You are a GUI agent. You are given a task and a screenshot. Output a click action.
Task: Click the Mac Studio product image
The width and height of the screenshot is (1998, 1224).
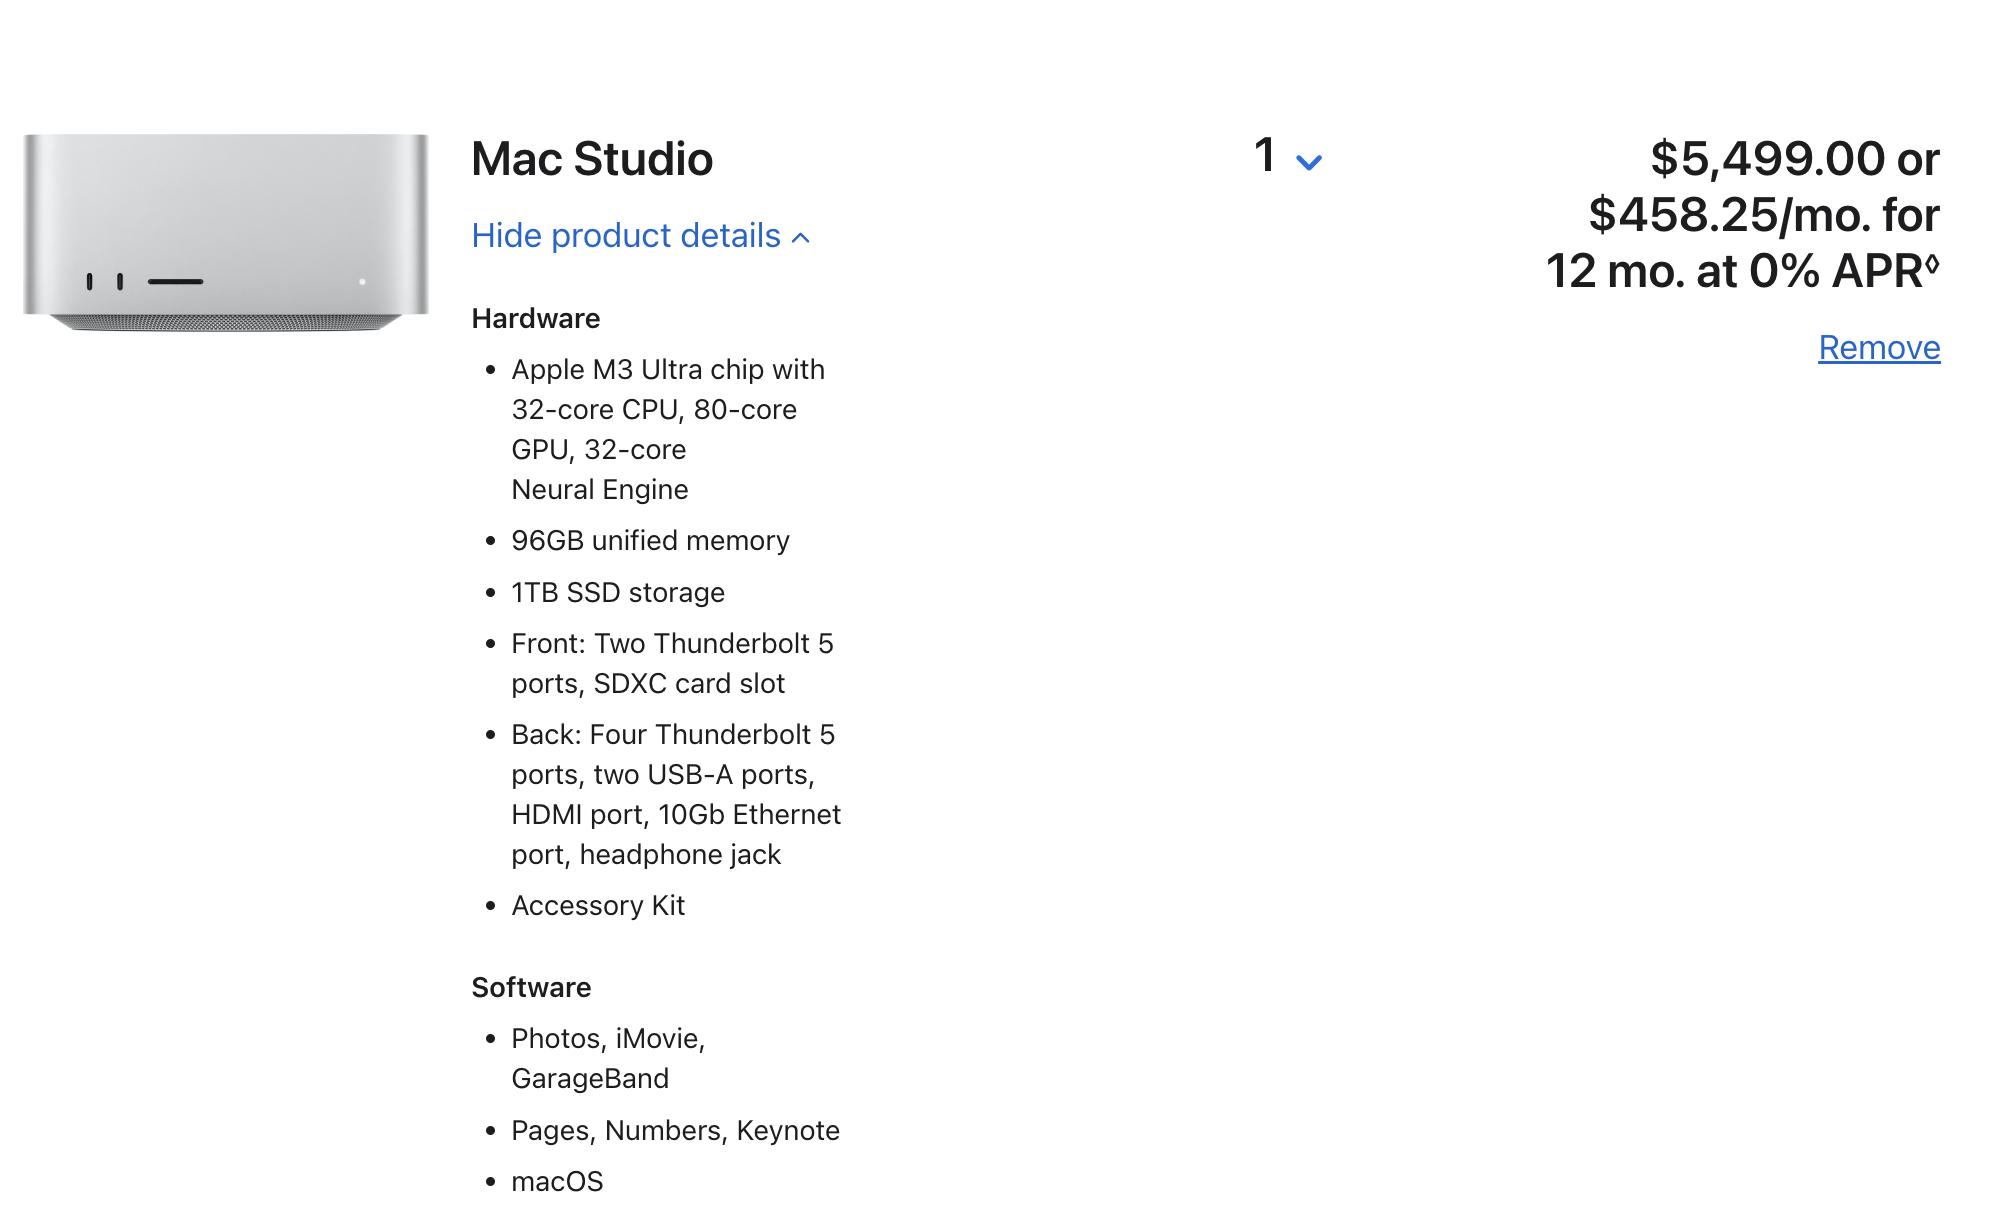[x=226, y=232]
